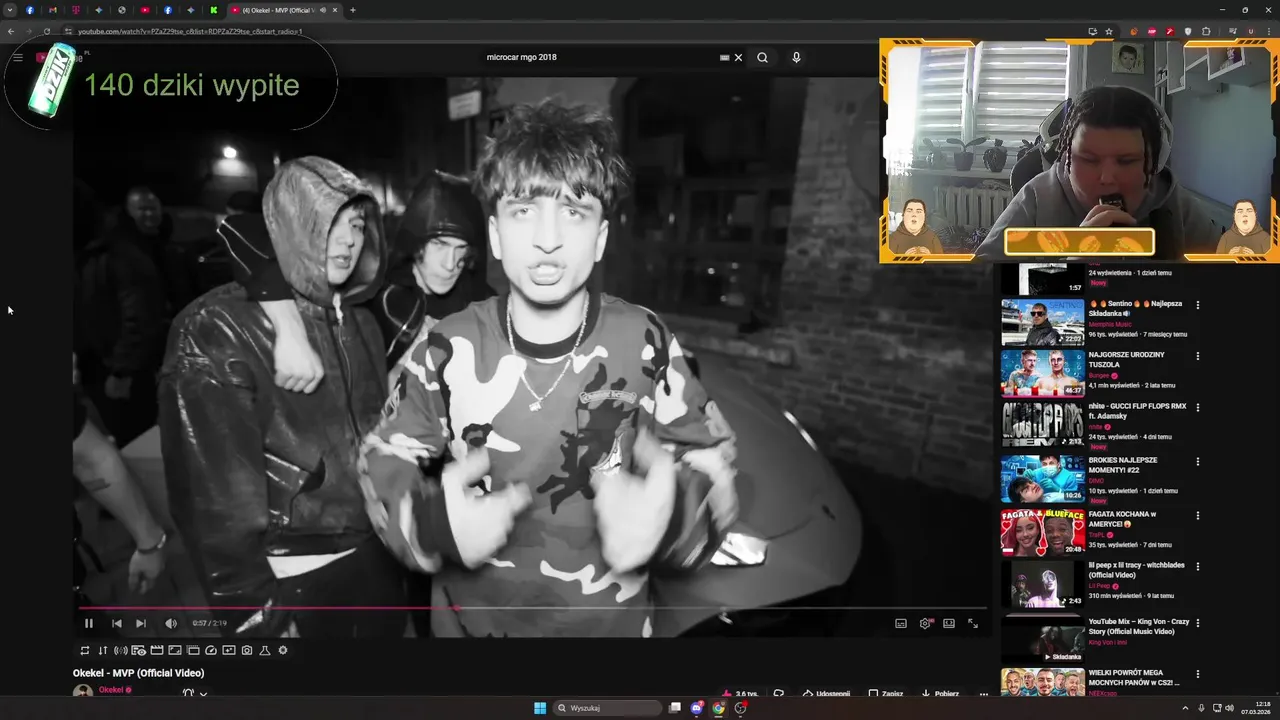Click the clapperboard icon below the player

pos(157,650)
